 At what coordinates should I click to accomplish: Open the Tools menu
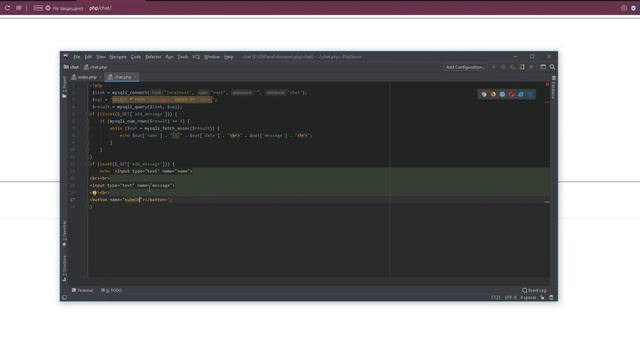(x=183, y=57)
